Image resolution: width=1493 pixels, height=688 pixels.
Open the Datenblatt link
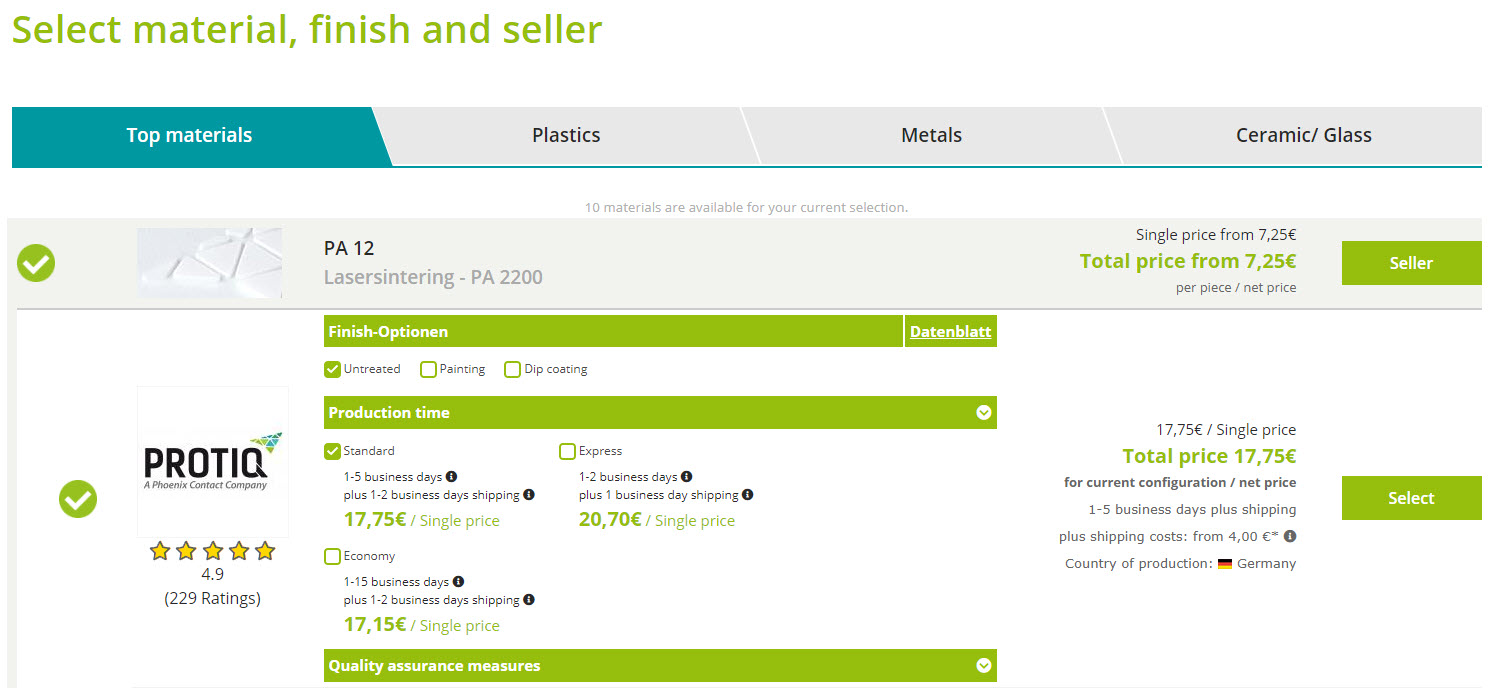[x=950, y=332]
